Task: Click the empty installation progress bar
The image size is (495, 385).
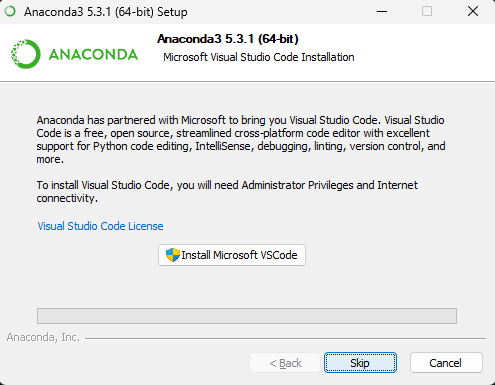Action: coord(247,316)
